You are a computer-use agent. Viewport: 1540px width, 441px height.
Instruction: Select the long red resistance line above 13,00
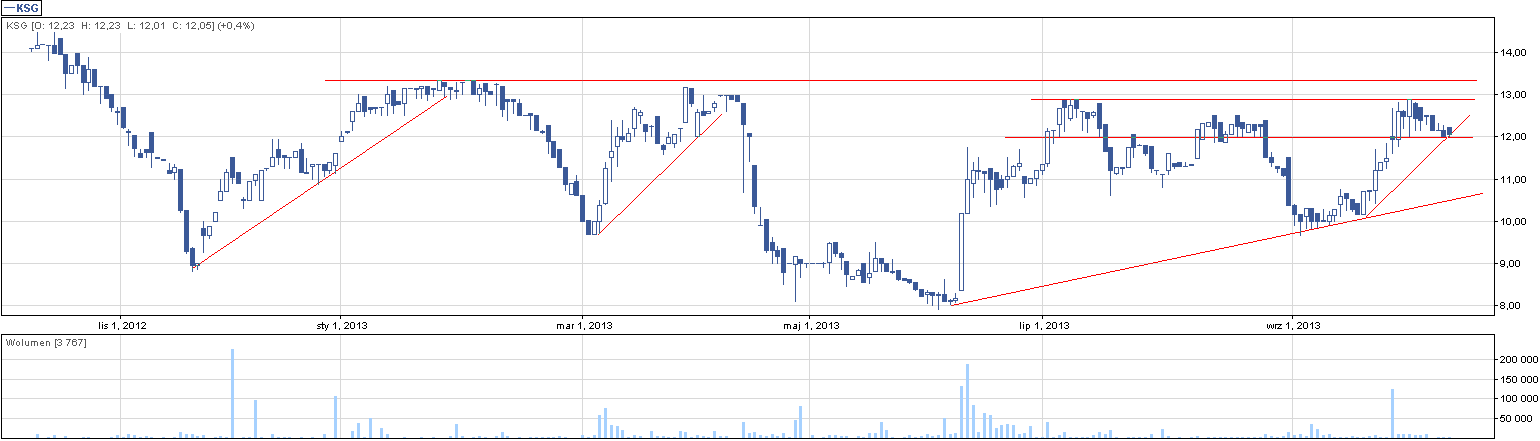[x=900, y=80]
